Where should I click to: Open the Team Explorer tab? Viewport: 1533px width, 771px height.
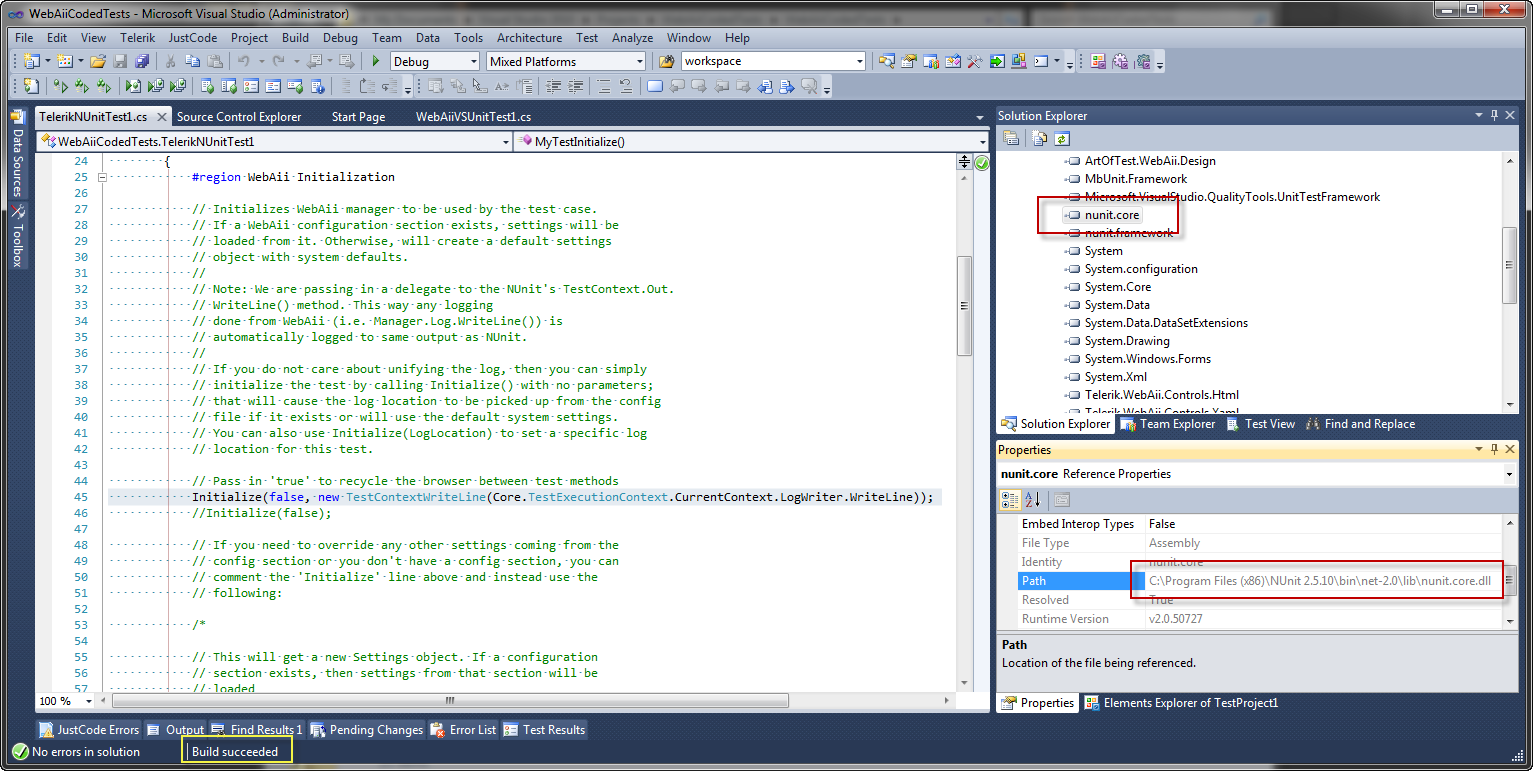click(x=1167, y=424)
